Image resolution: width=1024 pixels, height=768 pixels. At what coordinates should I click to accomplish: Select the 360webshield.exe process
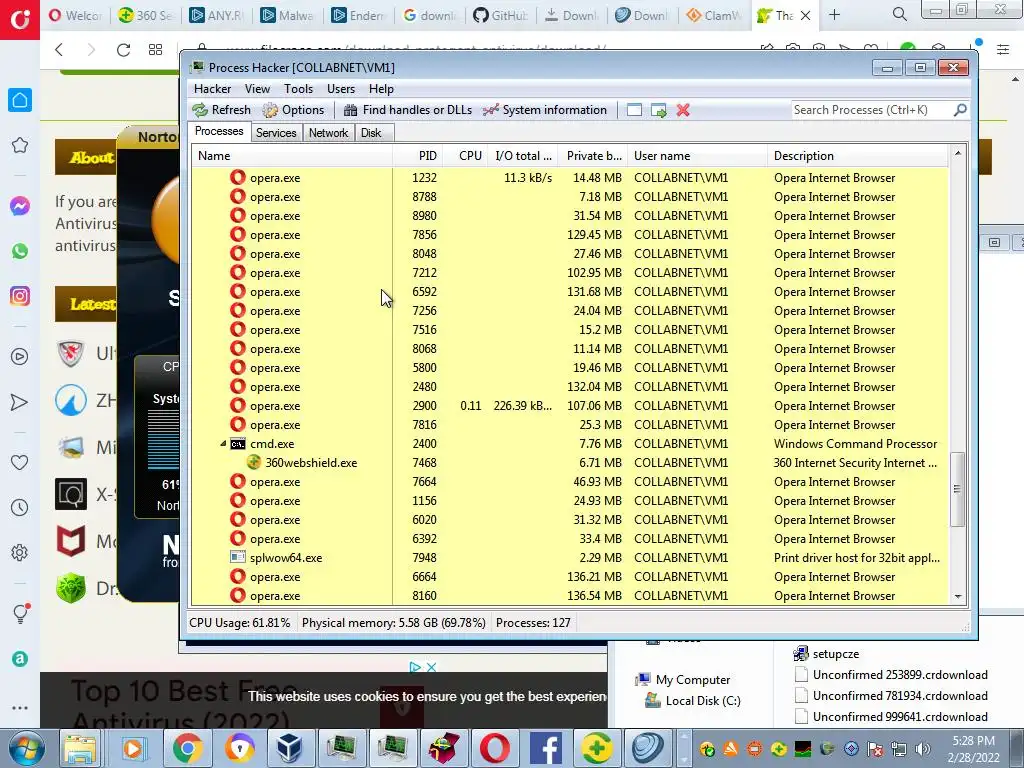569,462
